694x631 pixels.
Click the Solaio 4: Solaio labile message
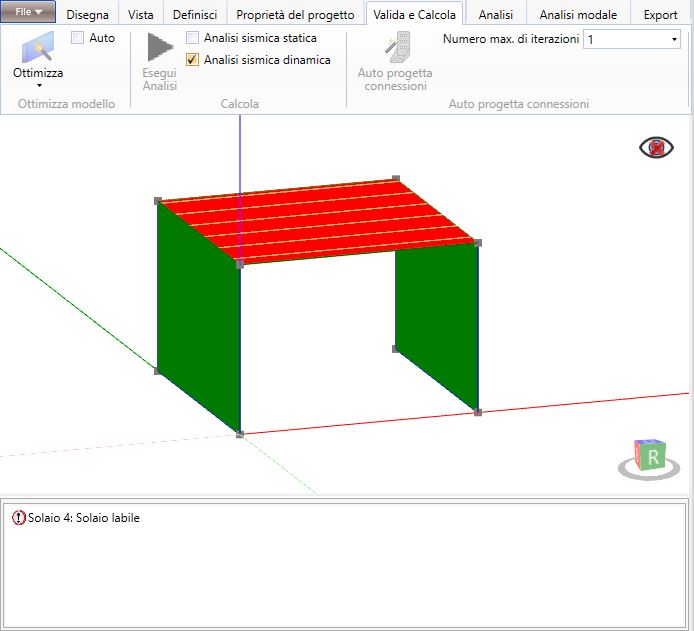click(x=84, y=518)
